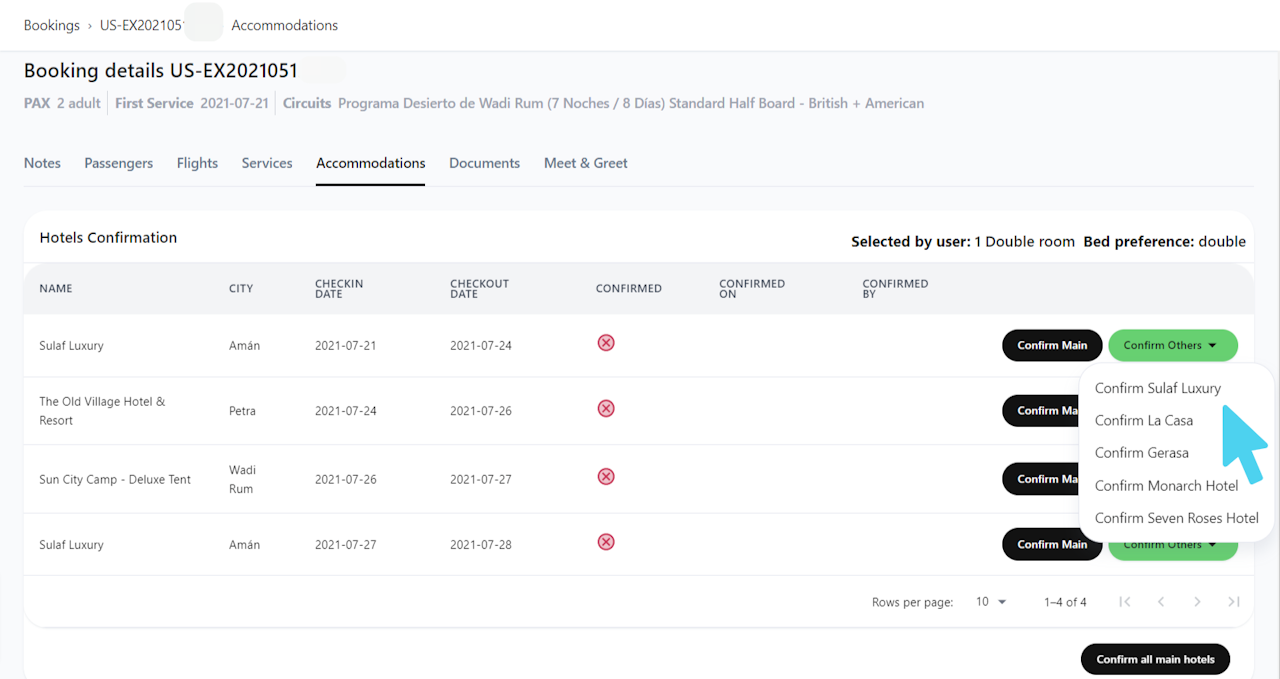Navigate to Bookings breadcrumb link

[52, 25]
